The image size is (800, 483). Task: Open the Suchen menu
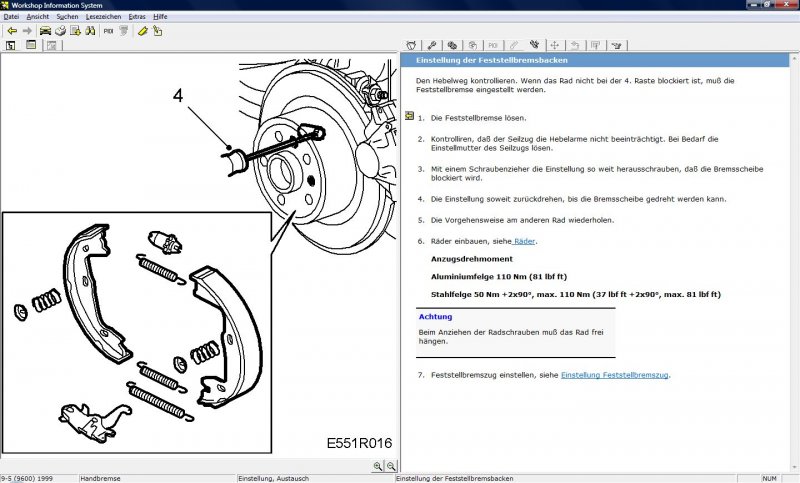(67, 17)
